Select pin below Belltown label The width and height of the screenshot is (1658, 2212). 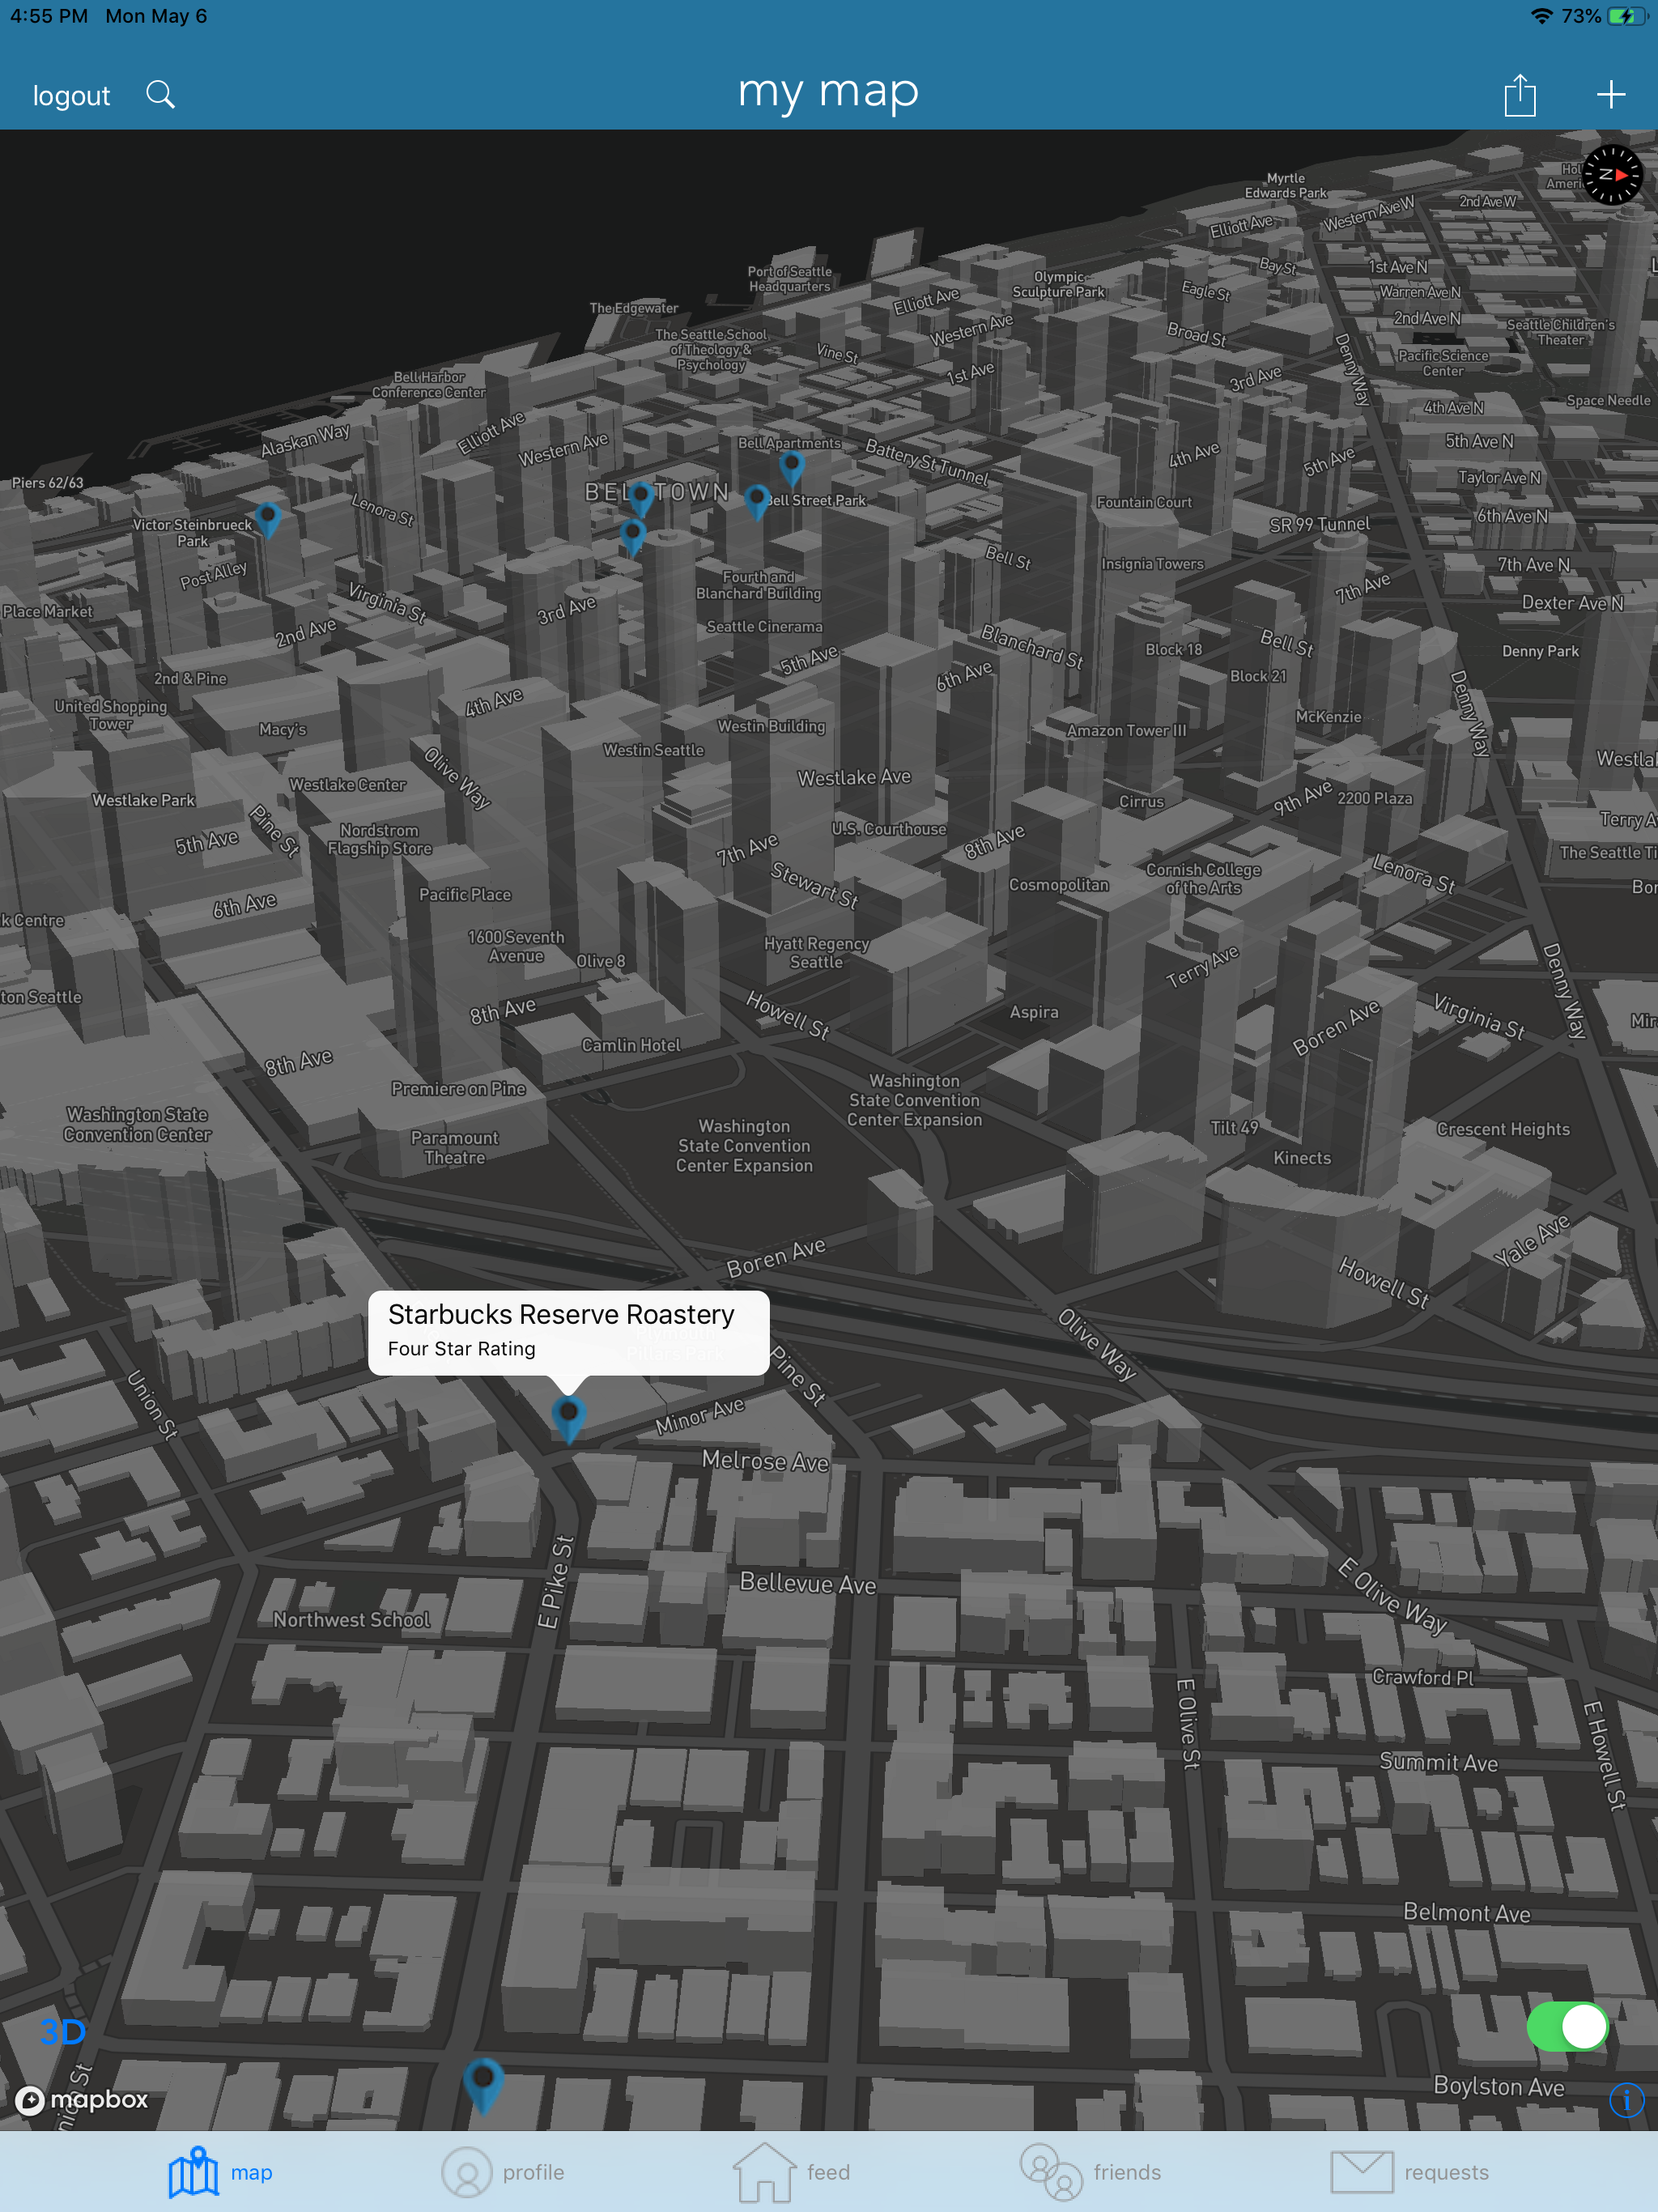point(632,536)
